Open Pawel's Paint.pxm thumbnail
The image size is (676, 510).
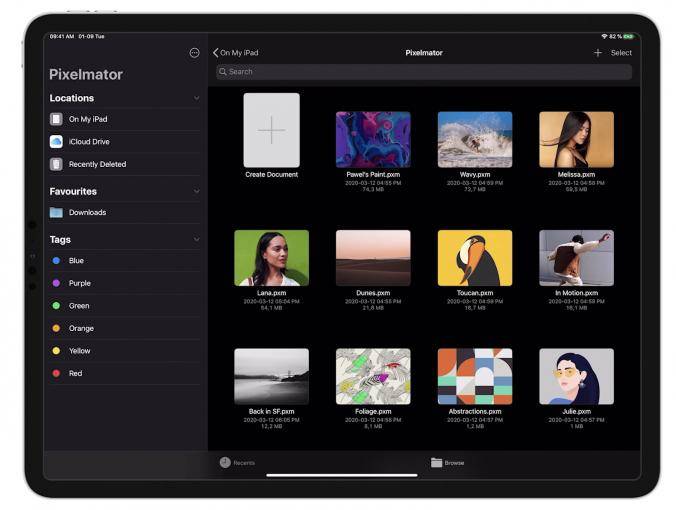373,139
